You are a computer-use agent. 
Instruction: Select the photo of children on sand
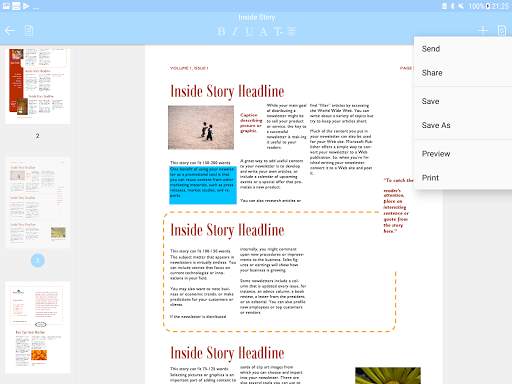(201, 127)
